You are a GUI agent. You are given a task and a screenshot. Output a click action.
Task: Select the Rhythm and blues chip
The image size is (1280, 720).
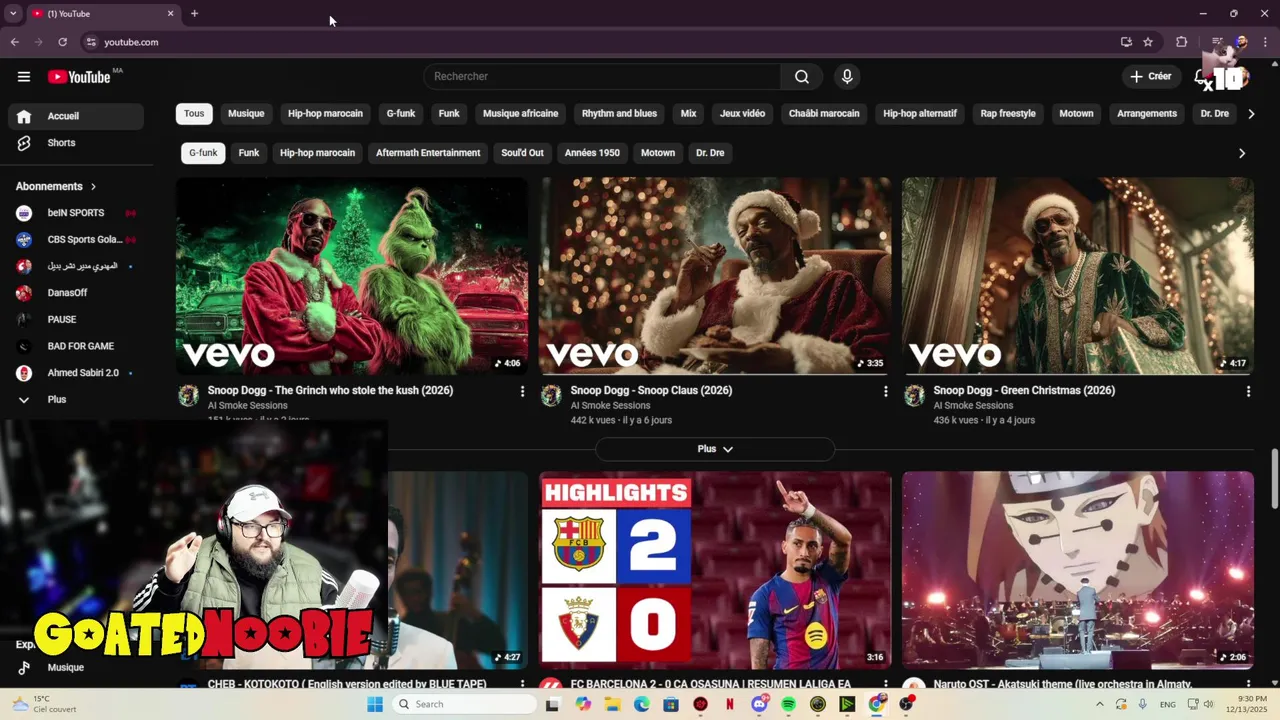619,114
